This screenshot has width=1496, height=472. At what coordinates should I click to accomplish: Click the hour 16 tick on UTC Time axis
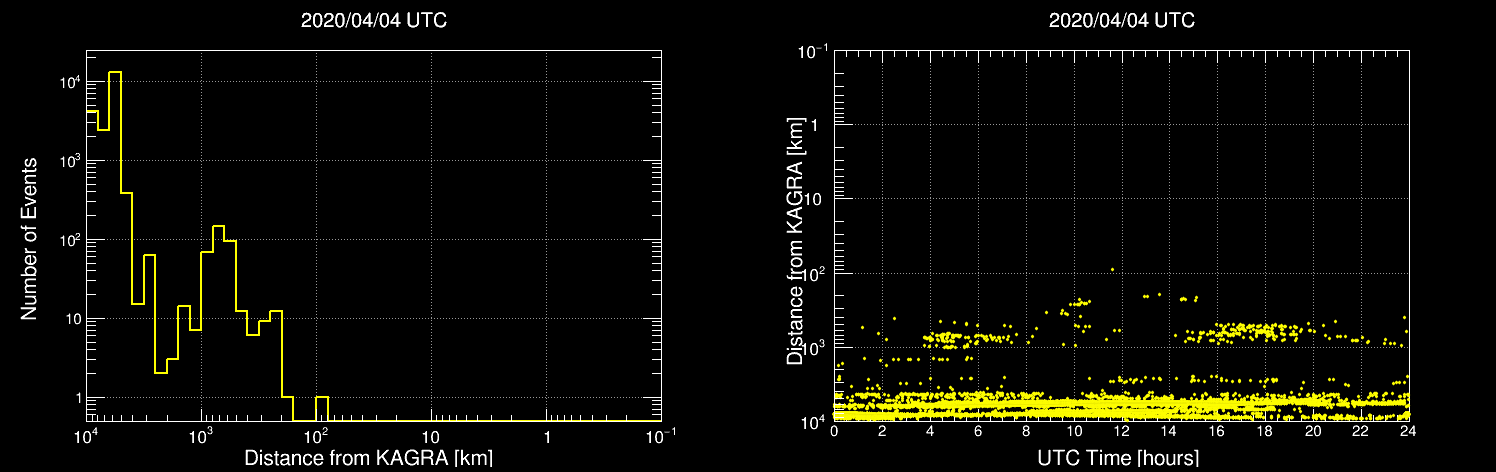[x=1217, y=430]
